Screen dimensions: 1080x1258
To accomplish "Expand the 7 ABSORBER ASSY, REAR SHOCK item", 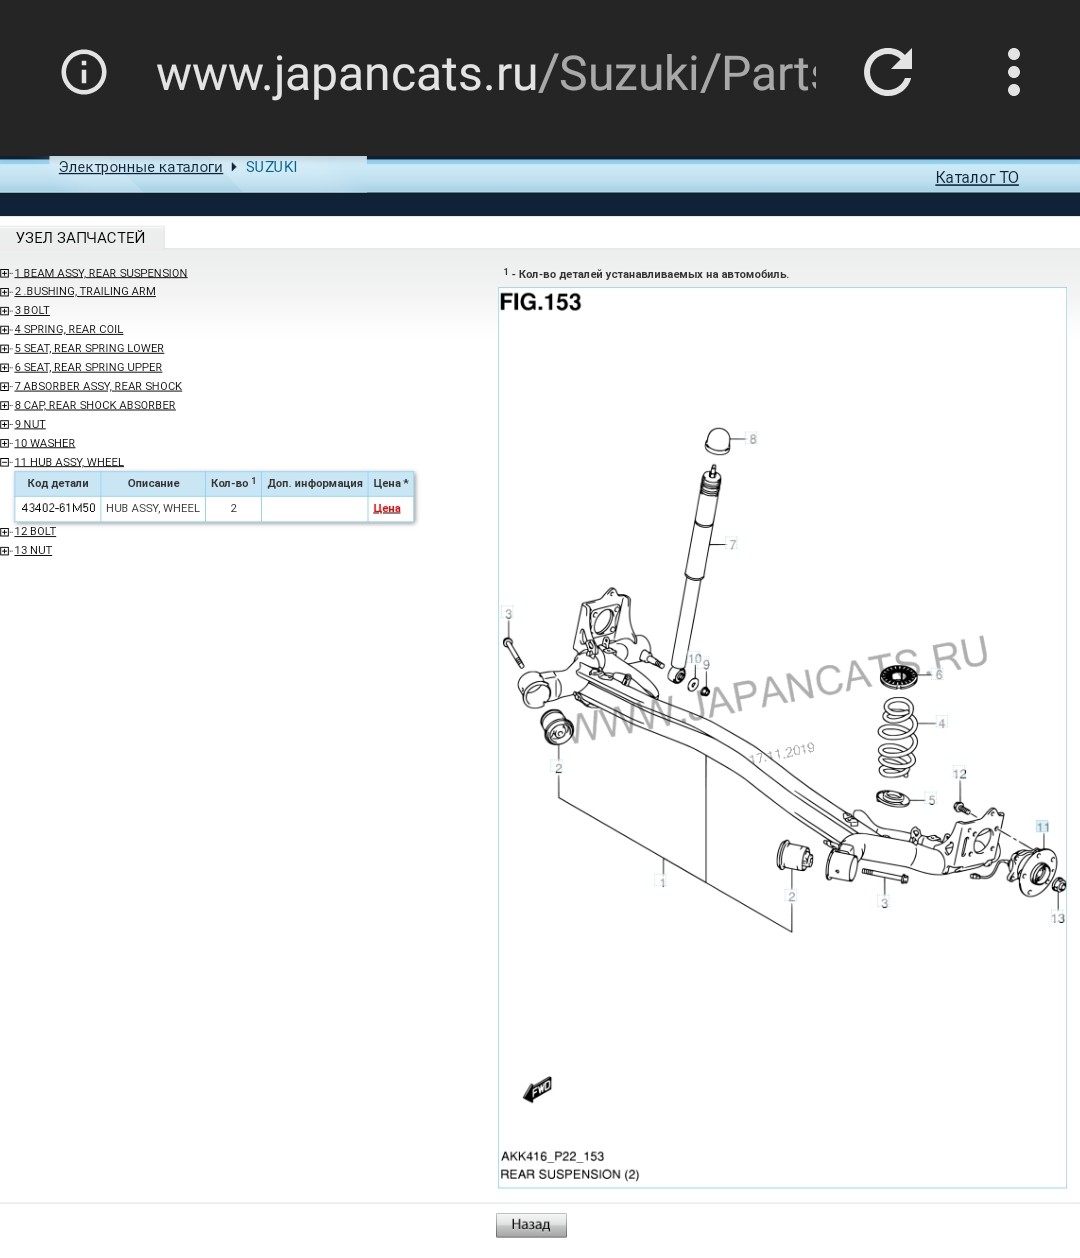I will coord(5,386).
